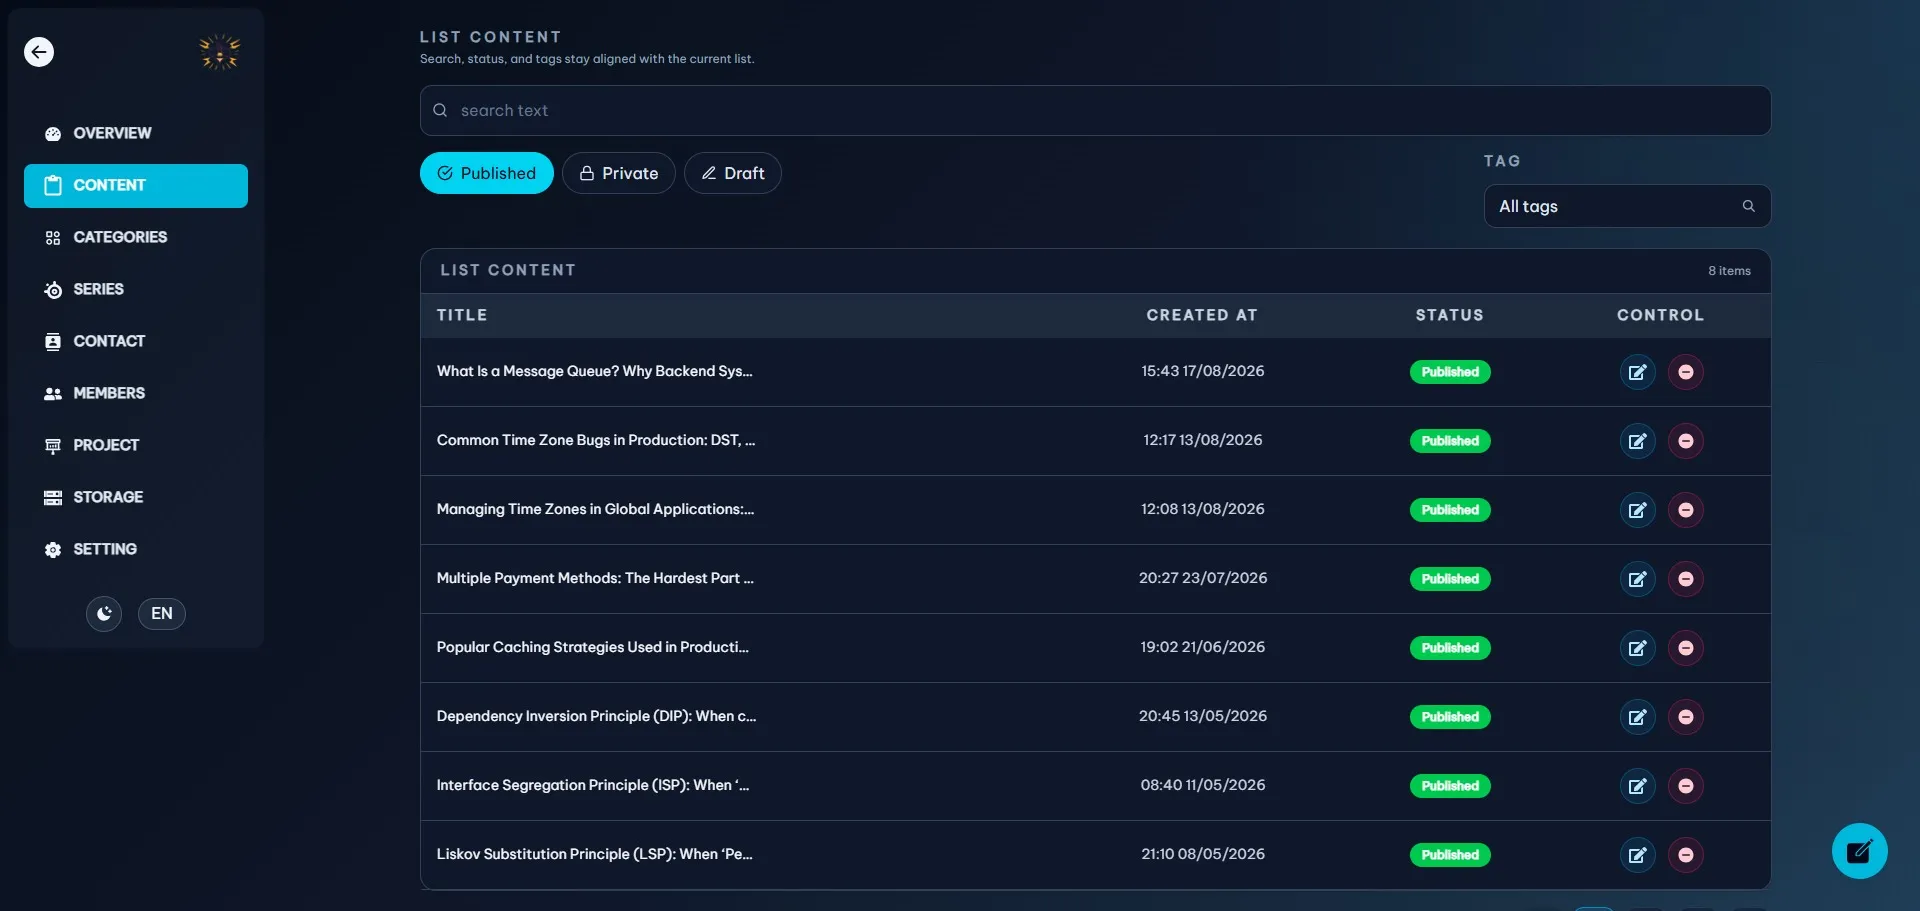Toggle the Draft status filter
The height and width of the screenshot is (911, 1920).
733,174
